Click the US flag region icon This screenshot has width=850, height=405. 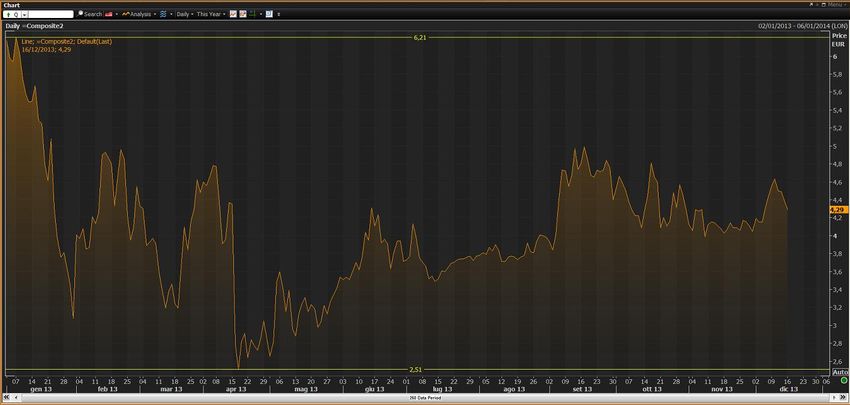[x=108, y=15]
